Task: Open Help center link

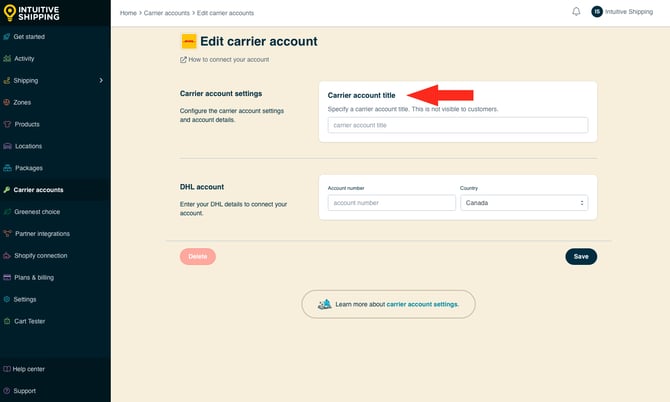Action: pyautogui.click(x=29, y=369)
